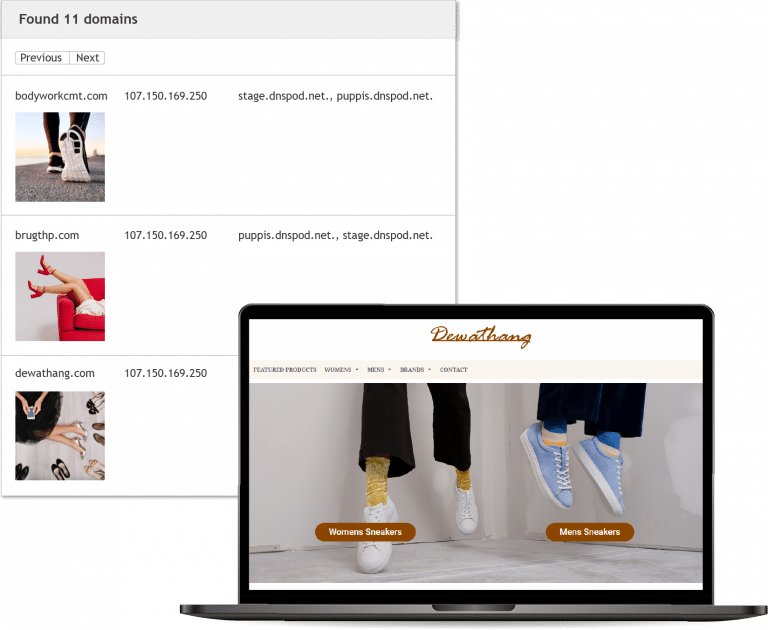Click the Mens Sneakers button

(590, 532)
